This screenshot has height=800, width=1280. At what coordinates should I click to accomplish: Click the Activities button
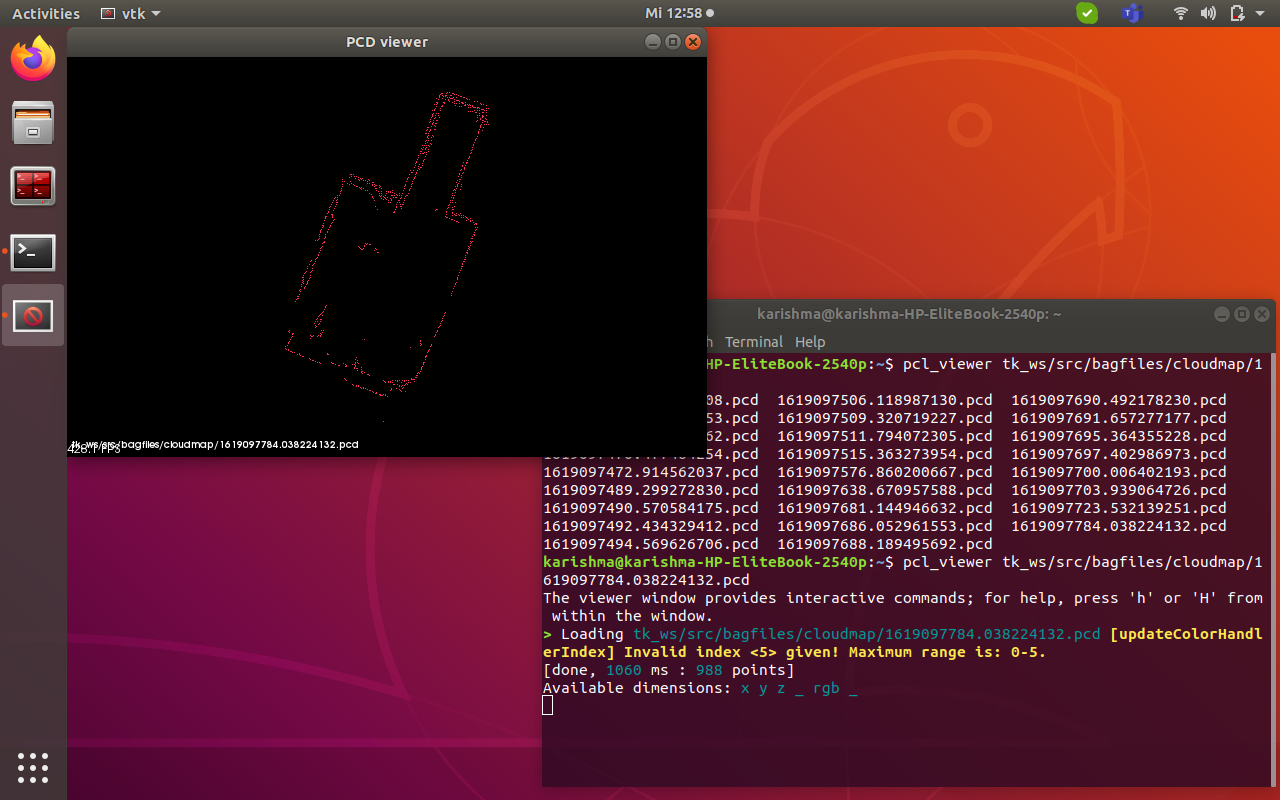(x=46, y=13)
